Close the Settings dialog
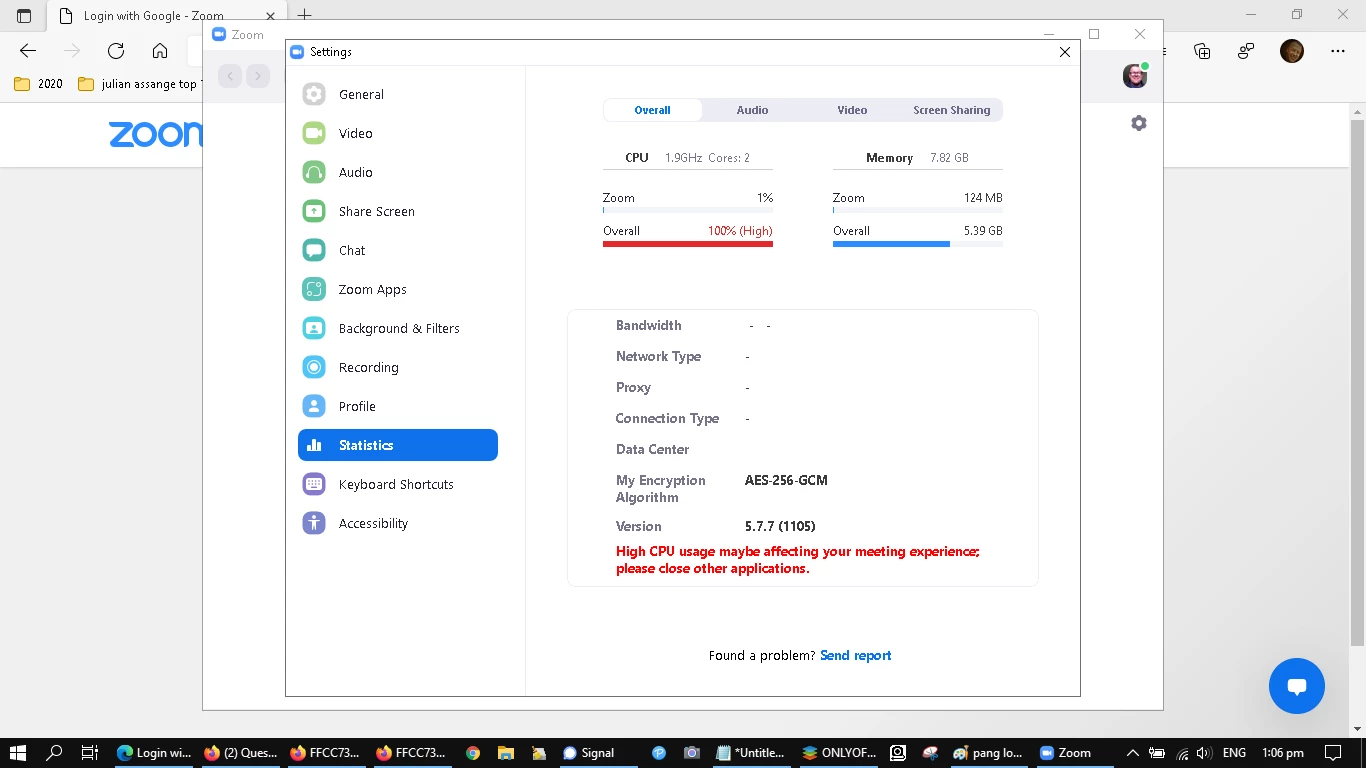Screen dimensions: 1366x768 tap(1065, 52)
